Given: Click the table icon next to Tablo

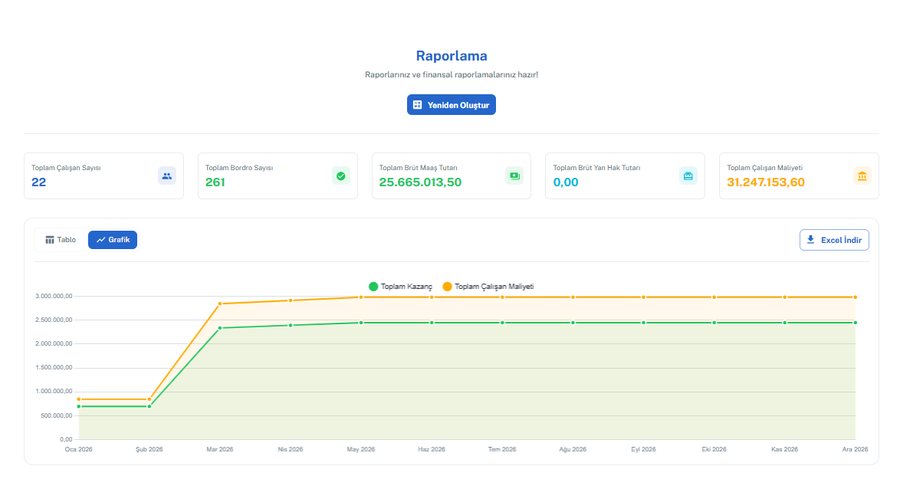Looking at the screenshot, I should [50, 240].
